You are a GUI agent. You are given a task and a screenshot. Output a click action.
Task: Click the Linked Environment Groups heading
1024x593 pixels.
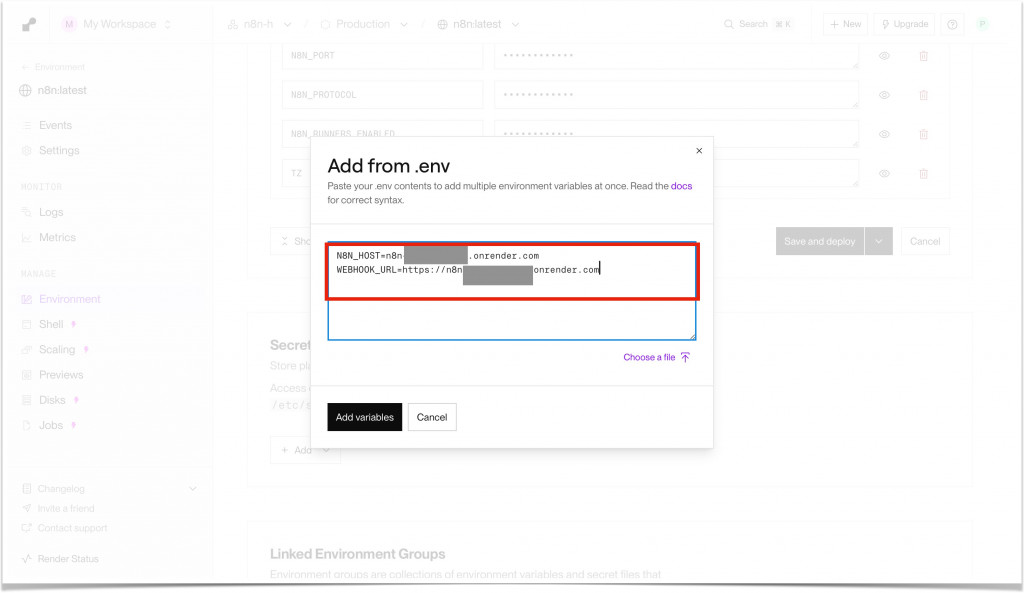357,554
